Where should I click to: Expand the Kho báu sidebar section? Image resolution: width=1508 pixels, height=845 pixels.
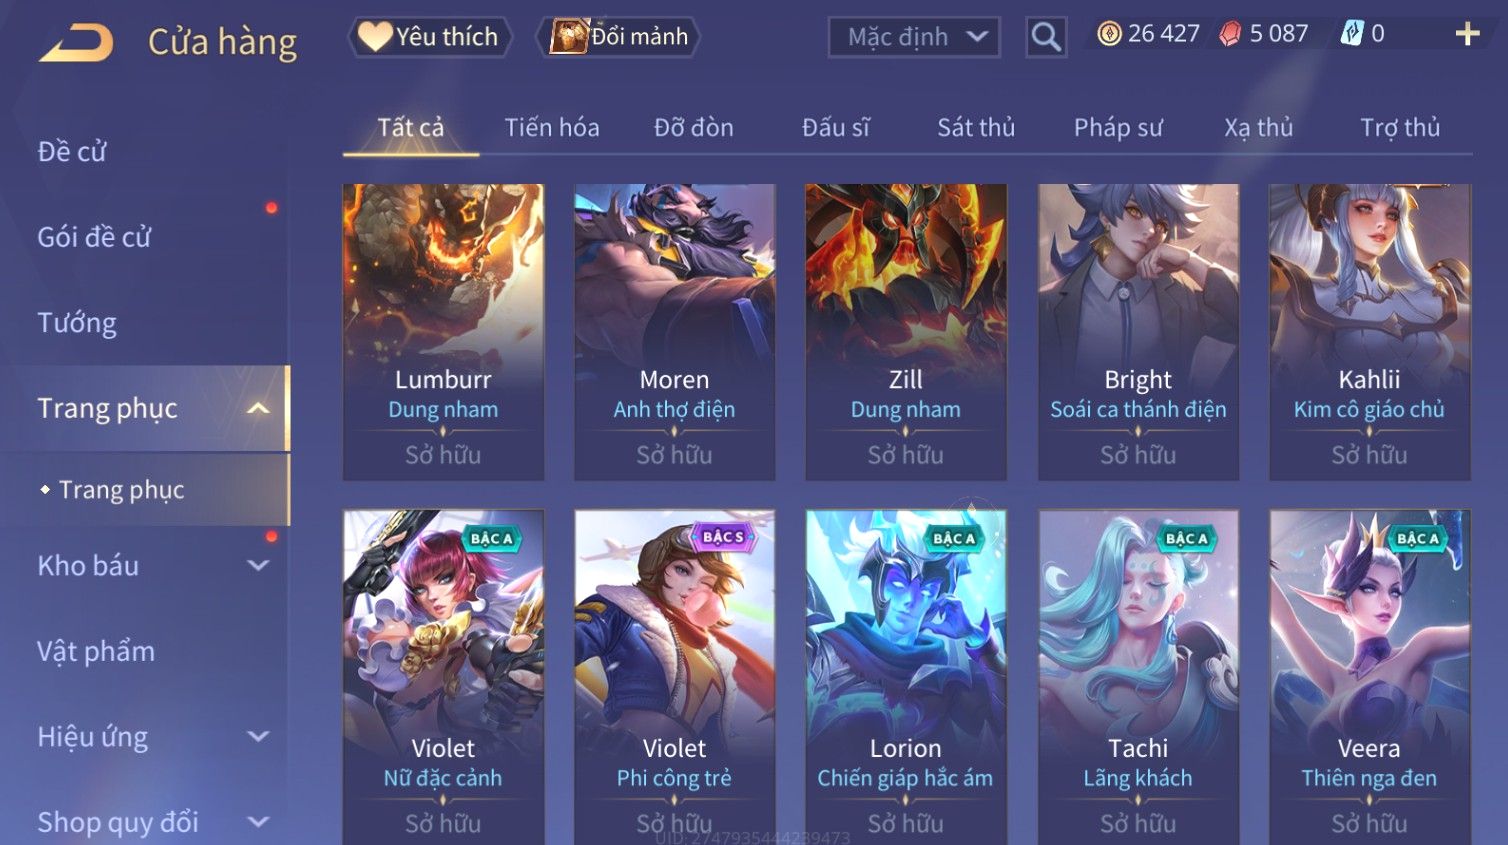(258, 566)
